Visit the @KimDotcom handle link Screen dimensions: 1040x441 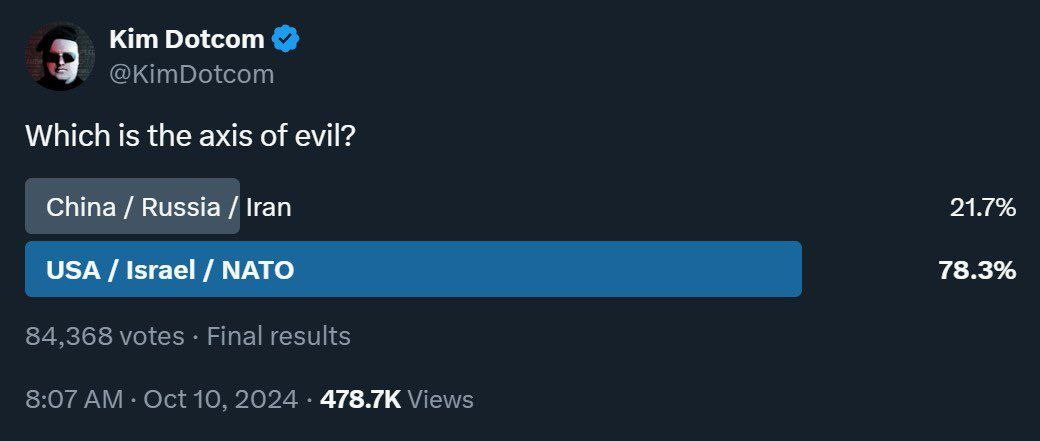coord(191,74)
